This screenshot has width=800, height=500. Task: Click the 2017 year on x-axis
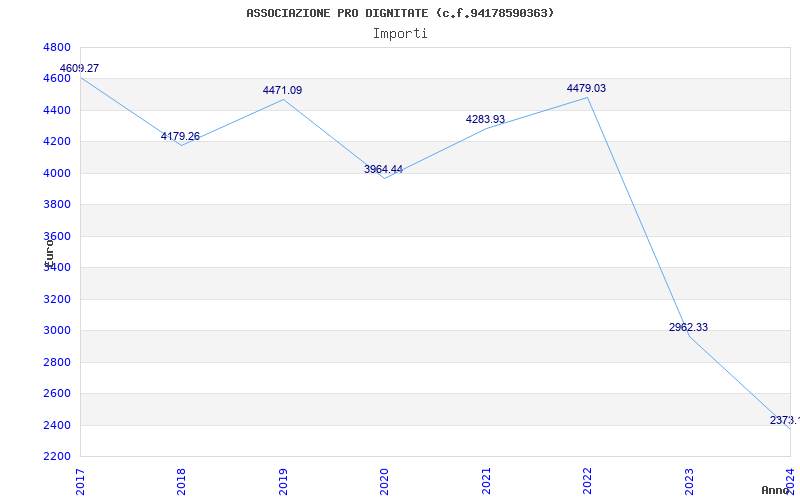click(81, 479)
